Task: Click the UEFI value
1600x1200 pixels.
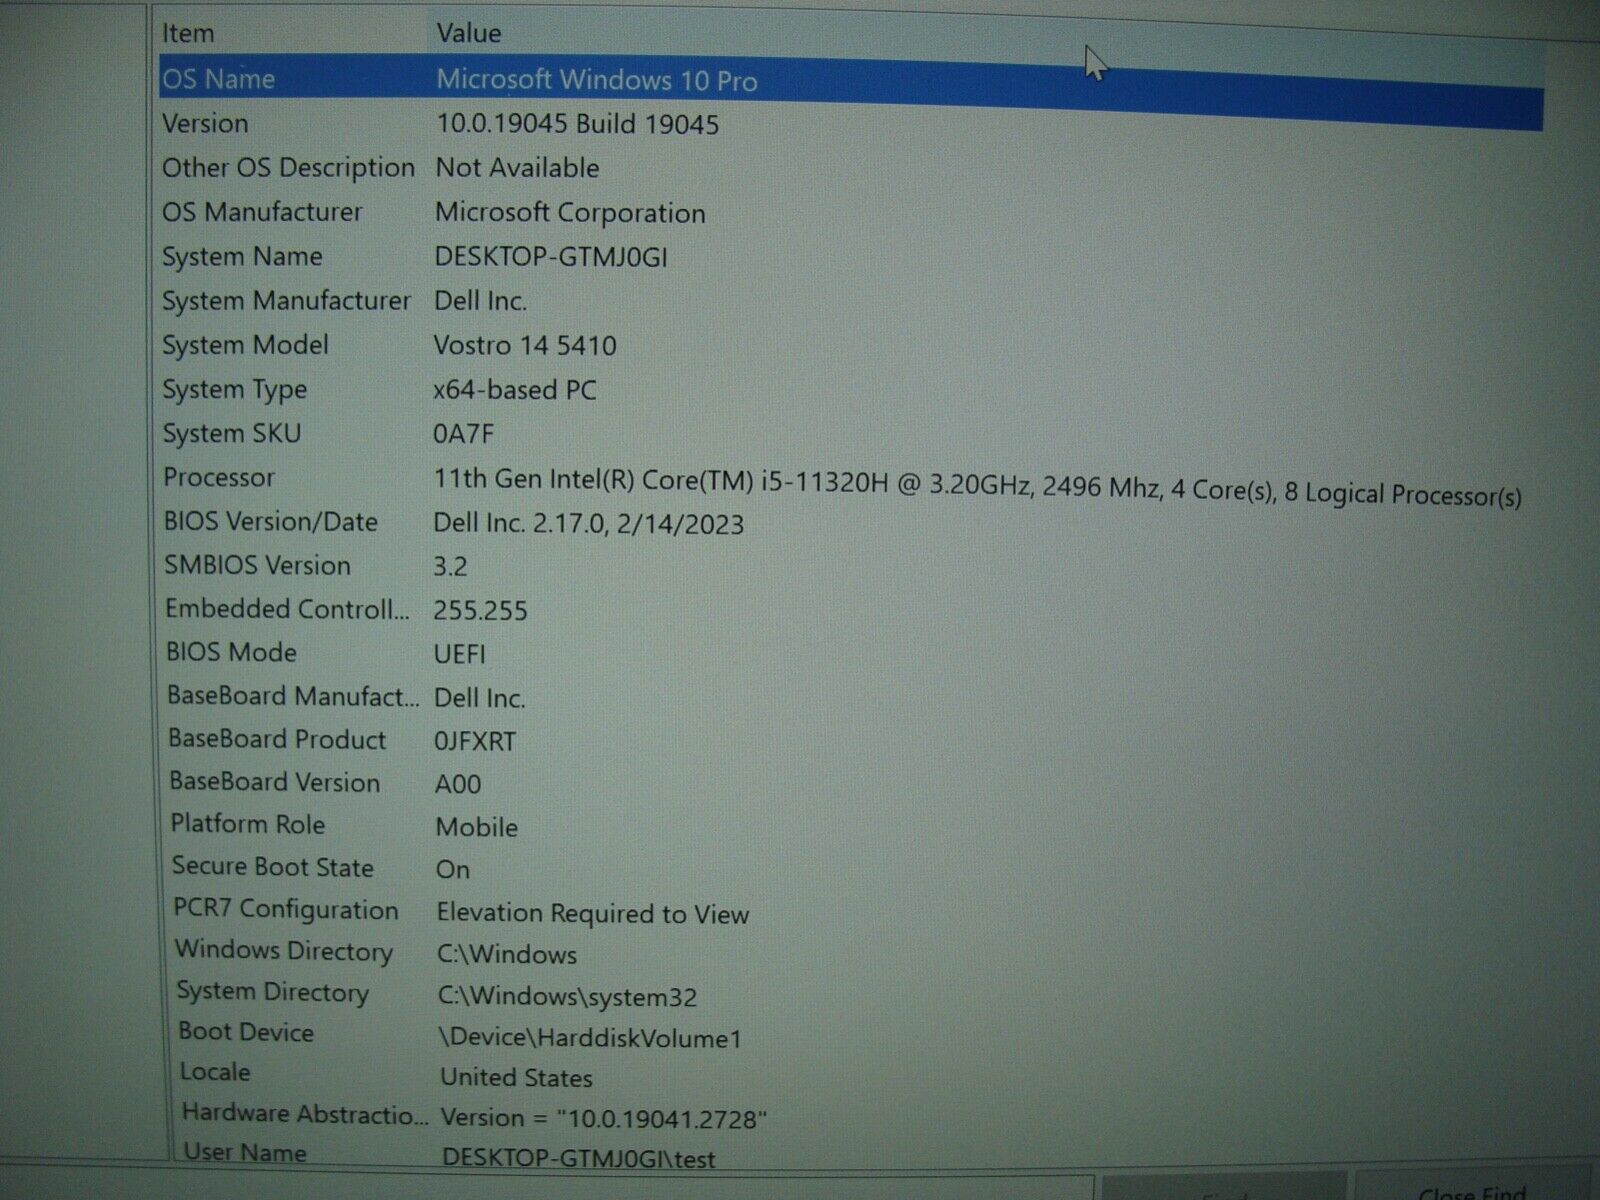Action: pos(460,654)
